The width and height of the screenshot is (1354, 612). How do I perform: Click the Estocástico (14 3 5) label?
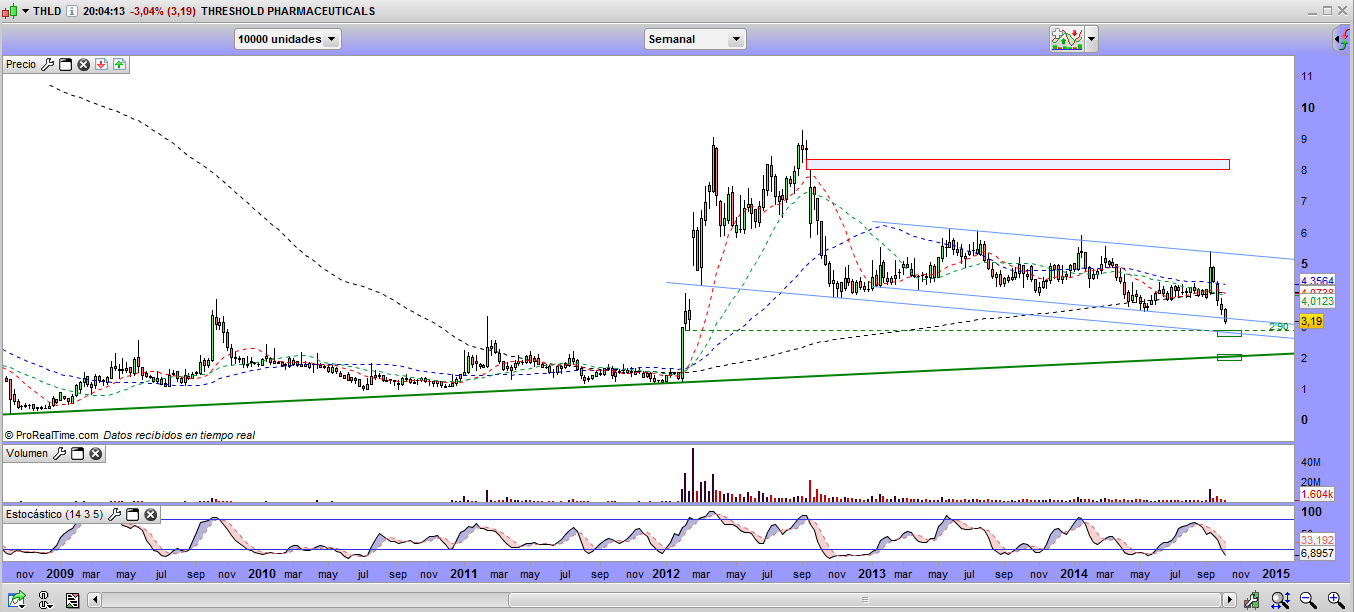[54, 514]
